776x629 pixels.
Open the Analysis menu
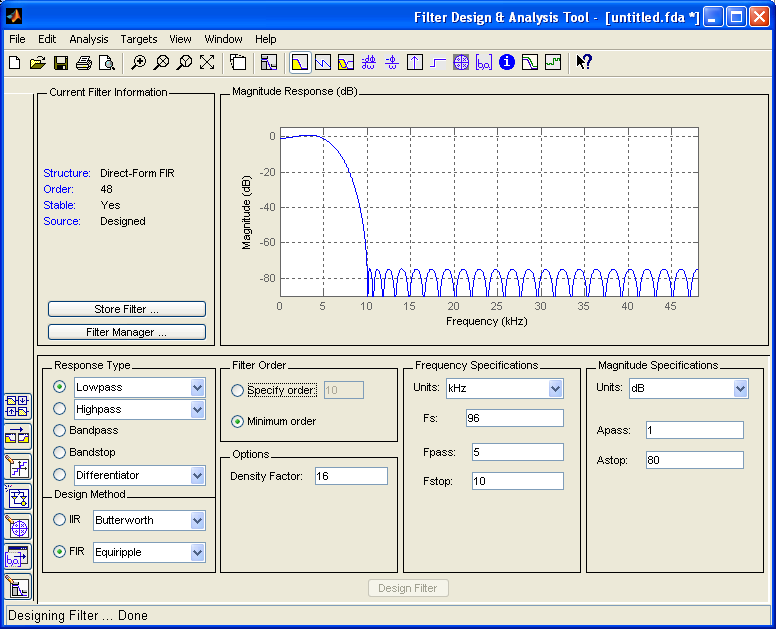point(89,39)
